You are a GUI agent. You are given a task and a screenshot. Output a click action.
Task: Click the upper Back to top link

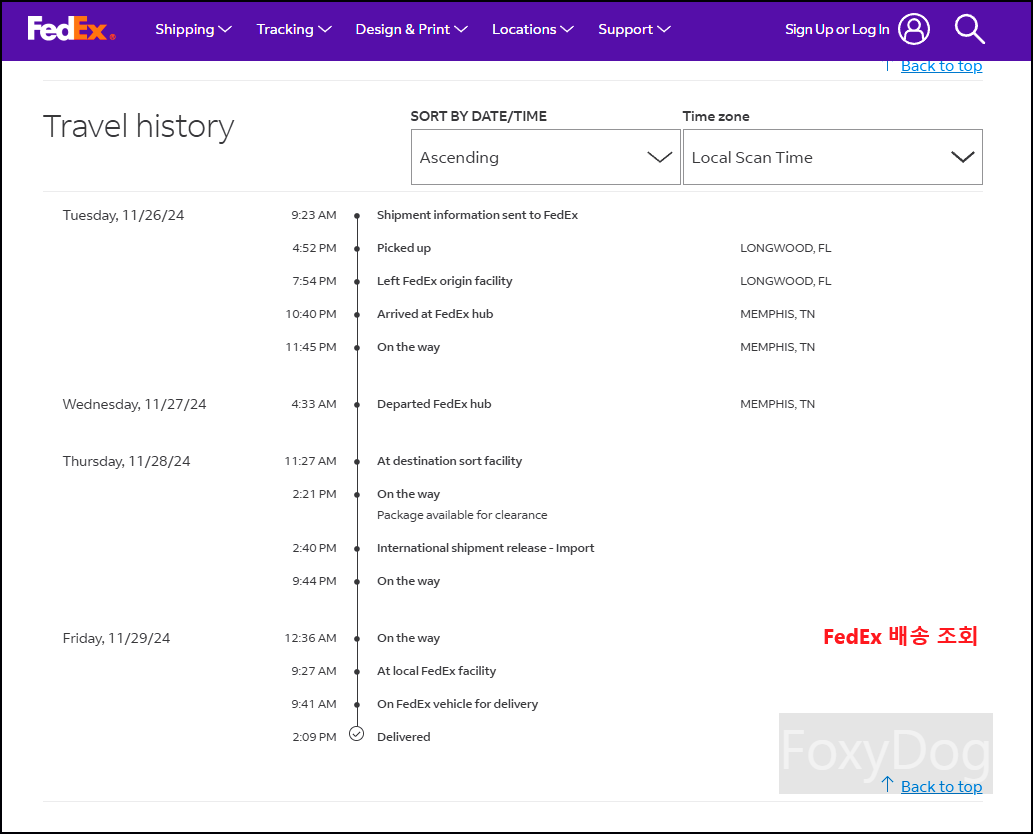pos(941,66)
